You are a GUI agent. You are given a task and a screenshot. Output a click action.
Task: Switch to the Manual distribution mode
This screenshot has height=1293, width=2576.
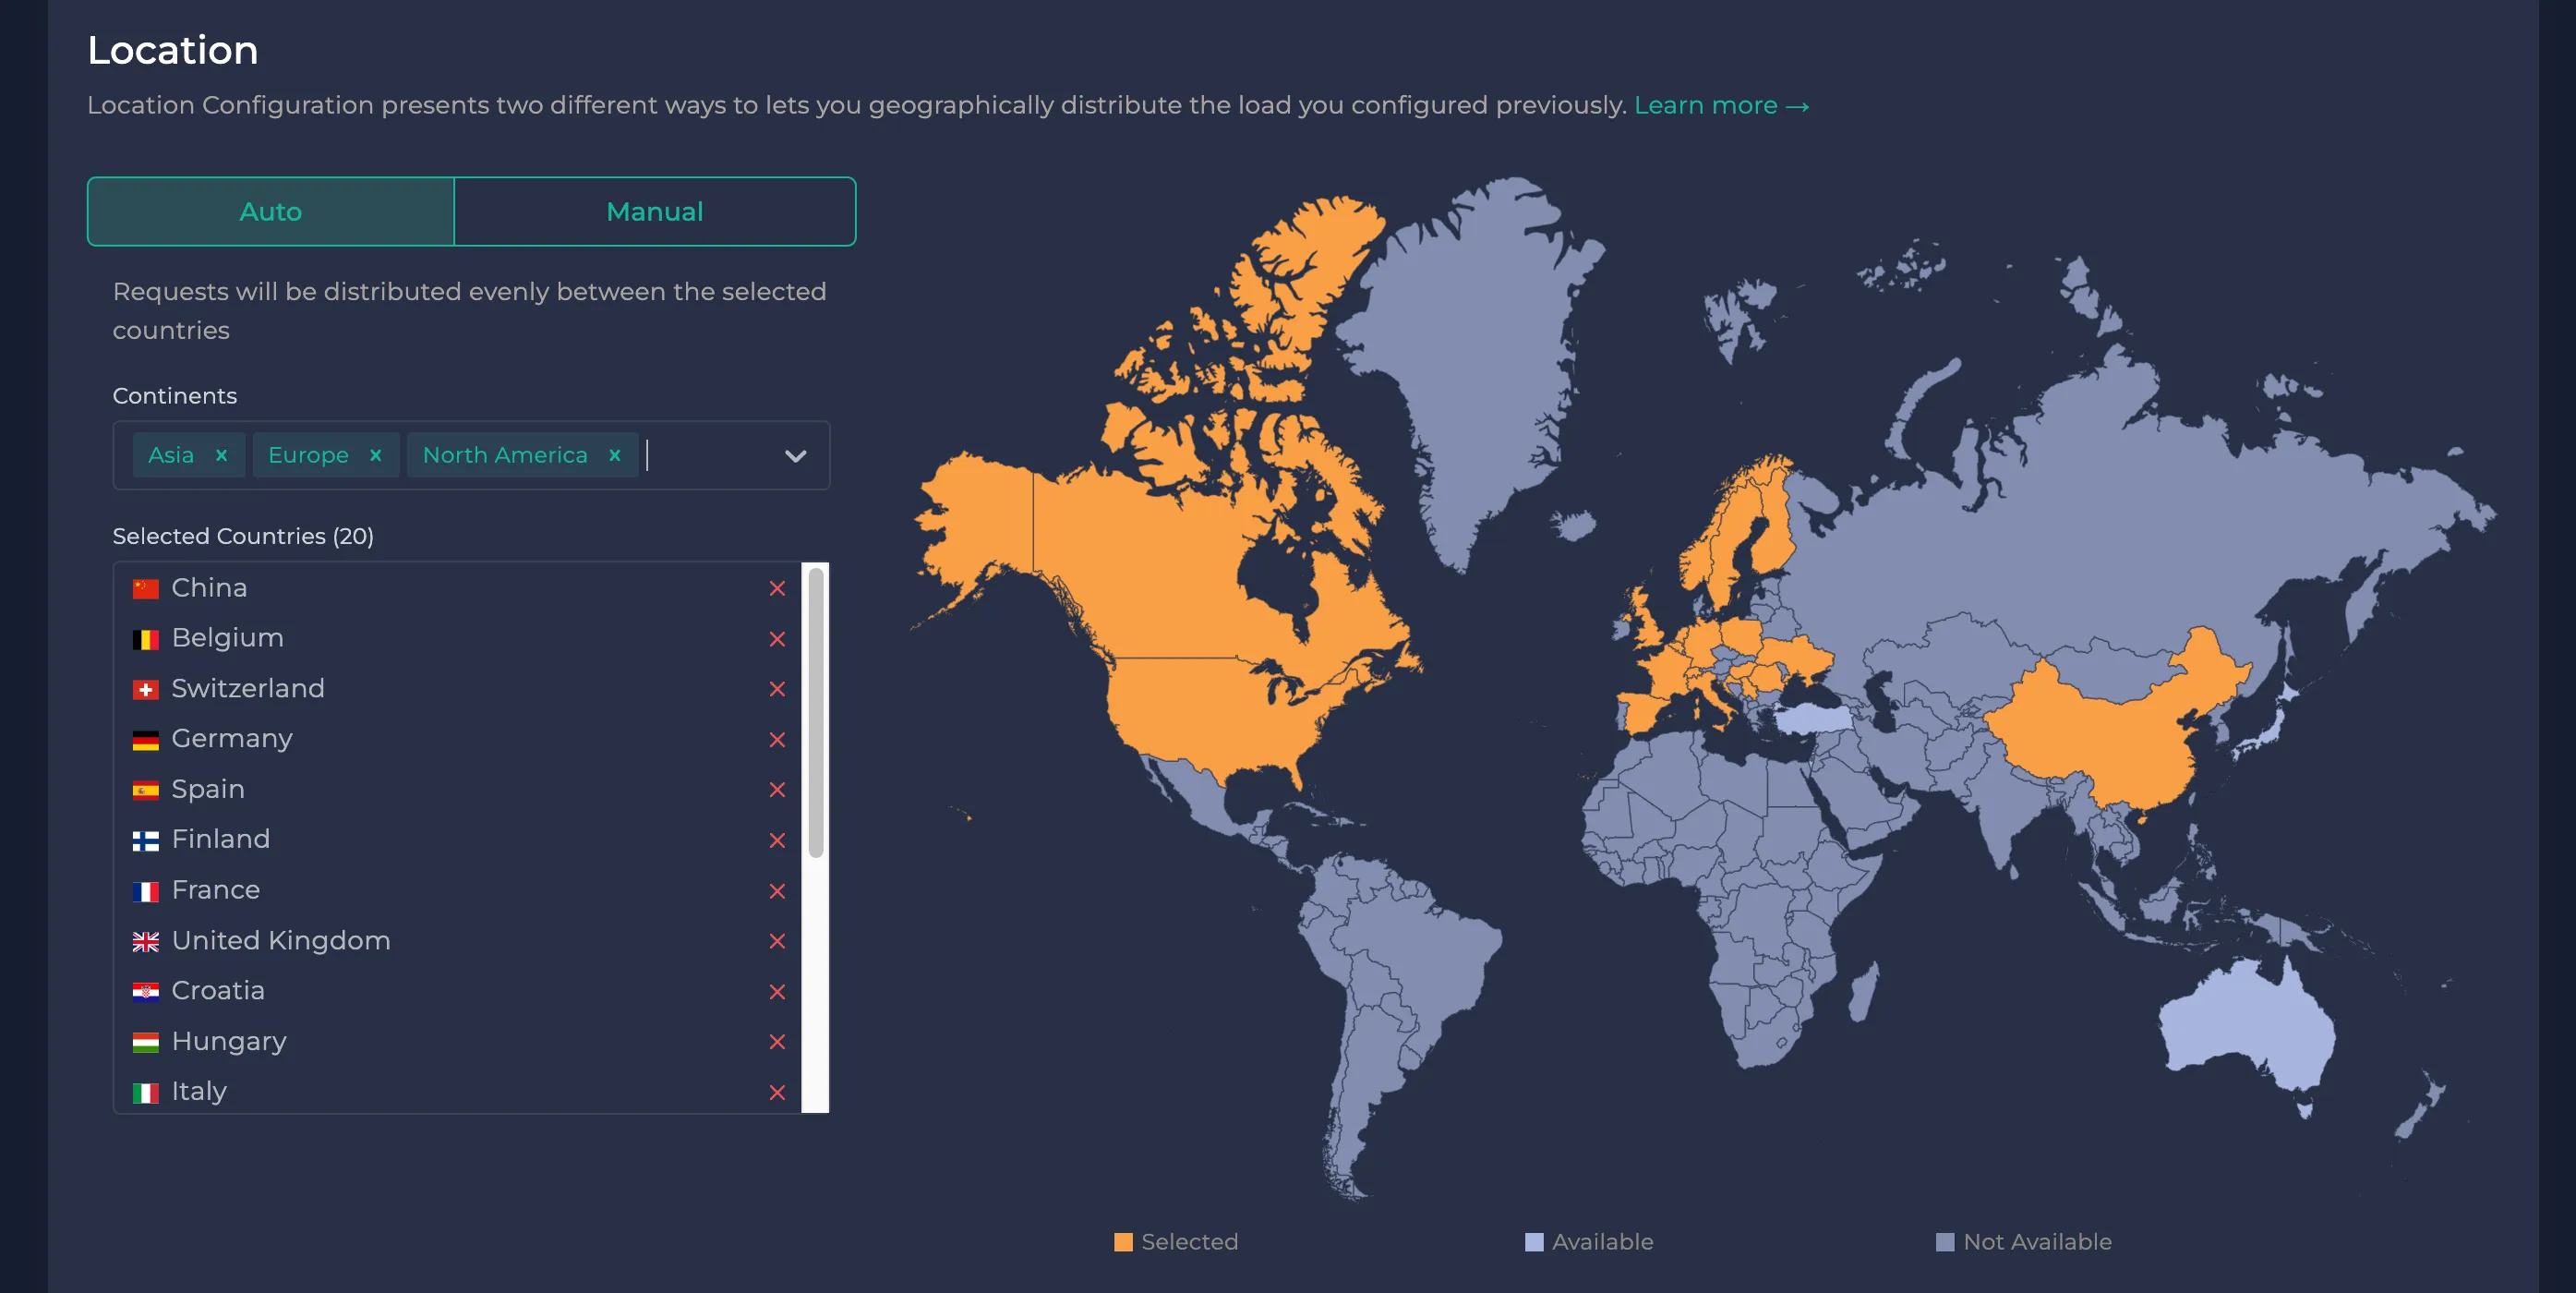pos(655,211)
